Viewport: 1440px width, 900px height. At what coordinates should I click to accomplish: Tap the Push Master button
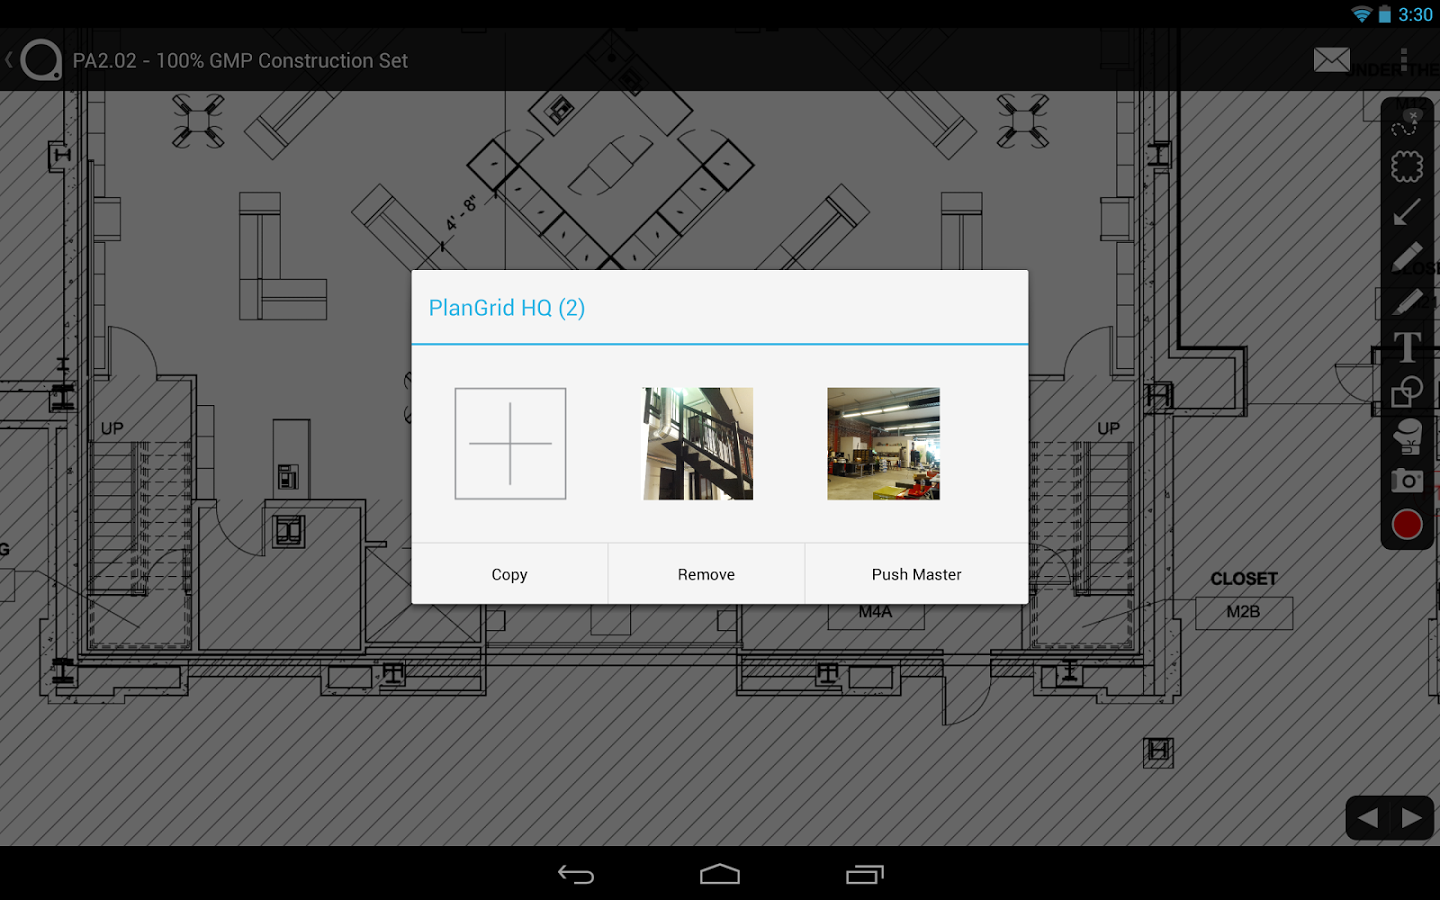tap(917, 574)
